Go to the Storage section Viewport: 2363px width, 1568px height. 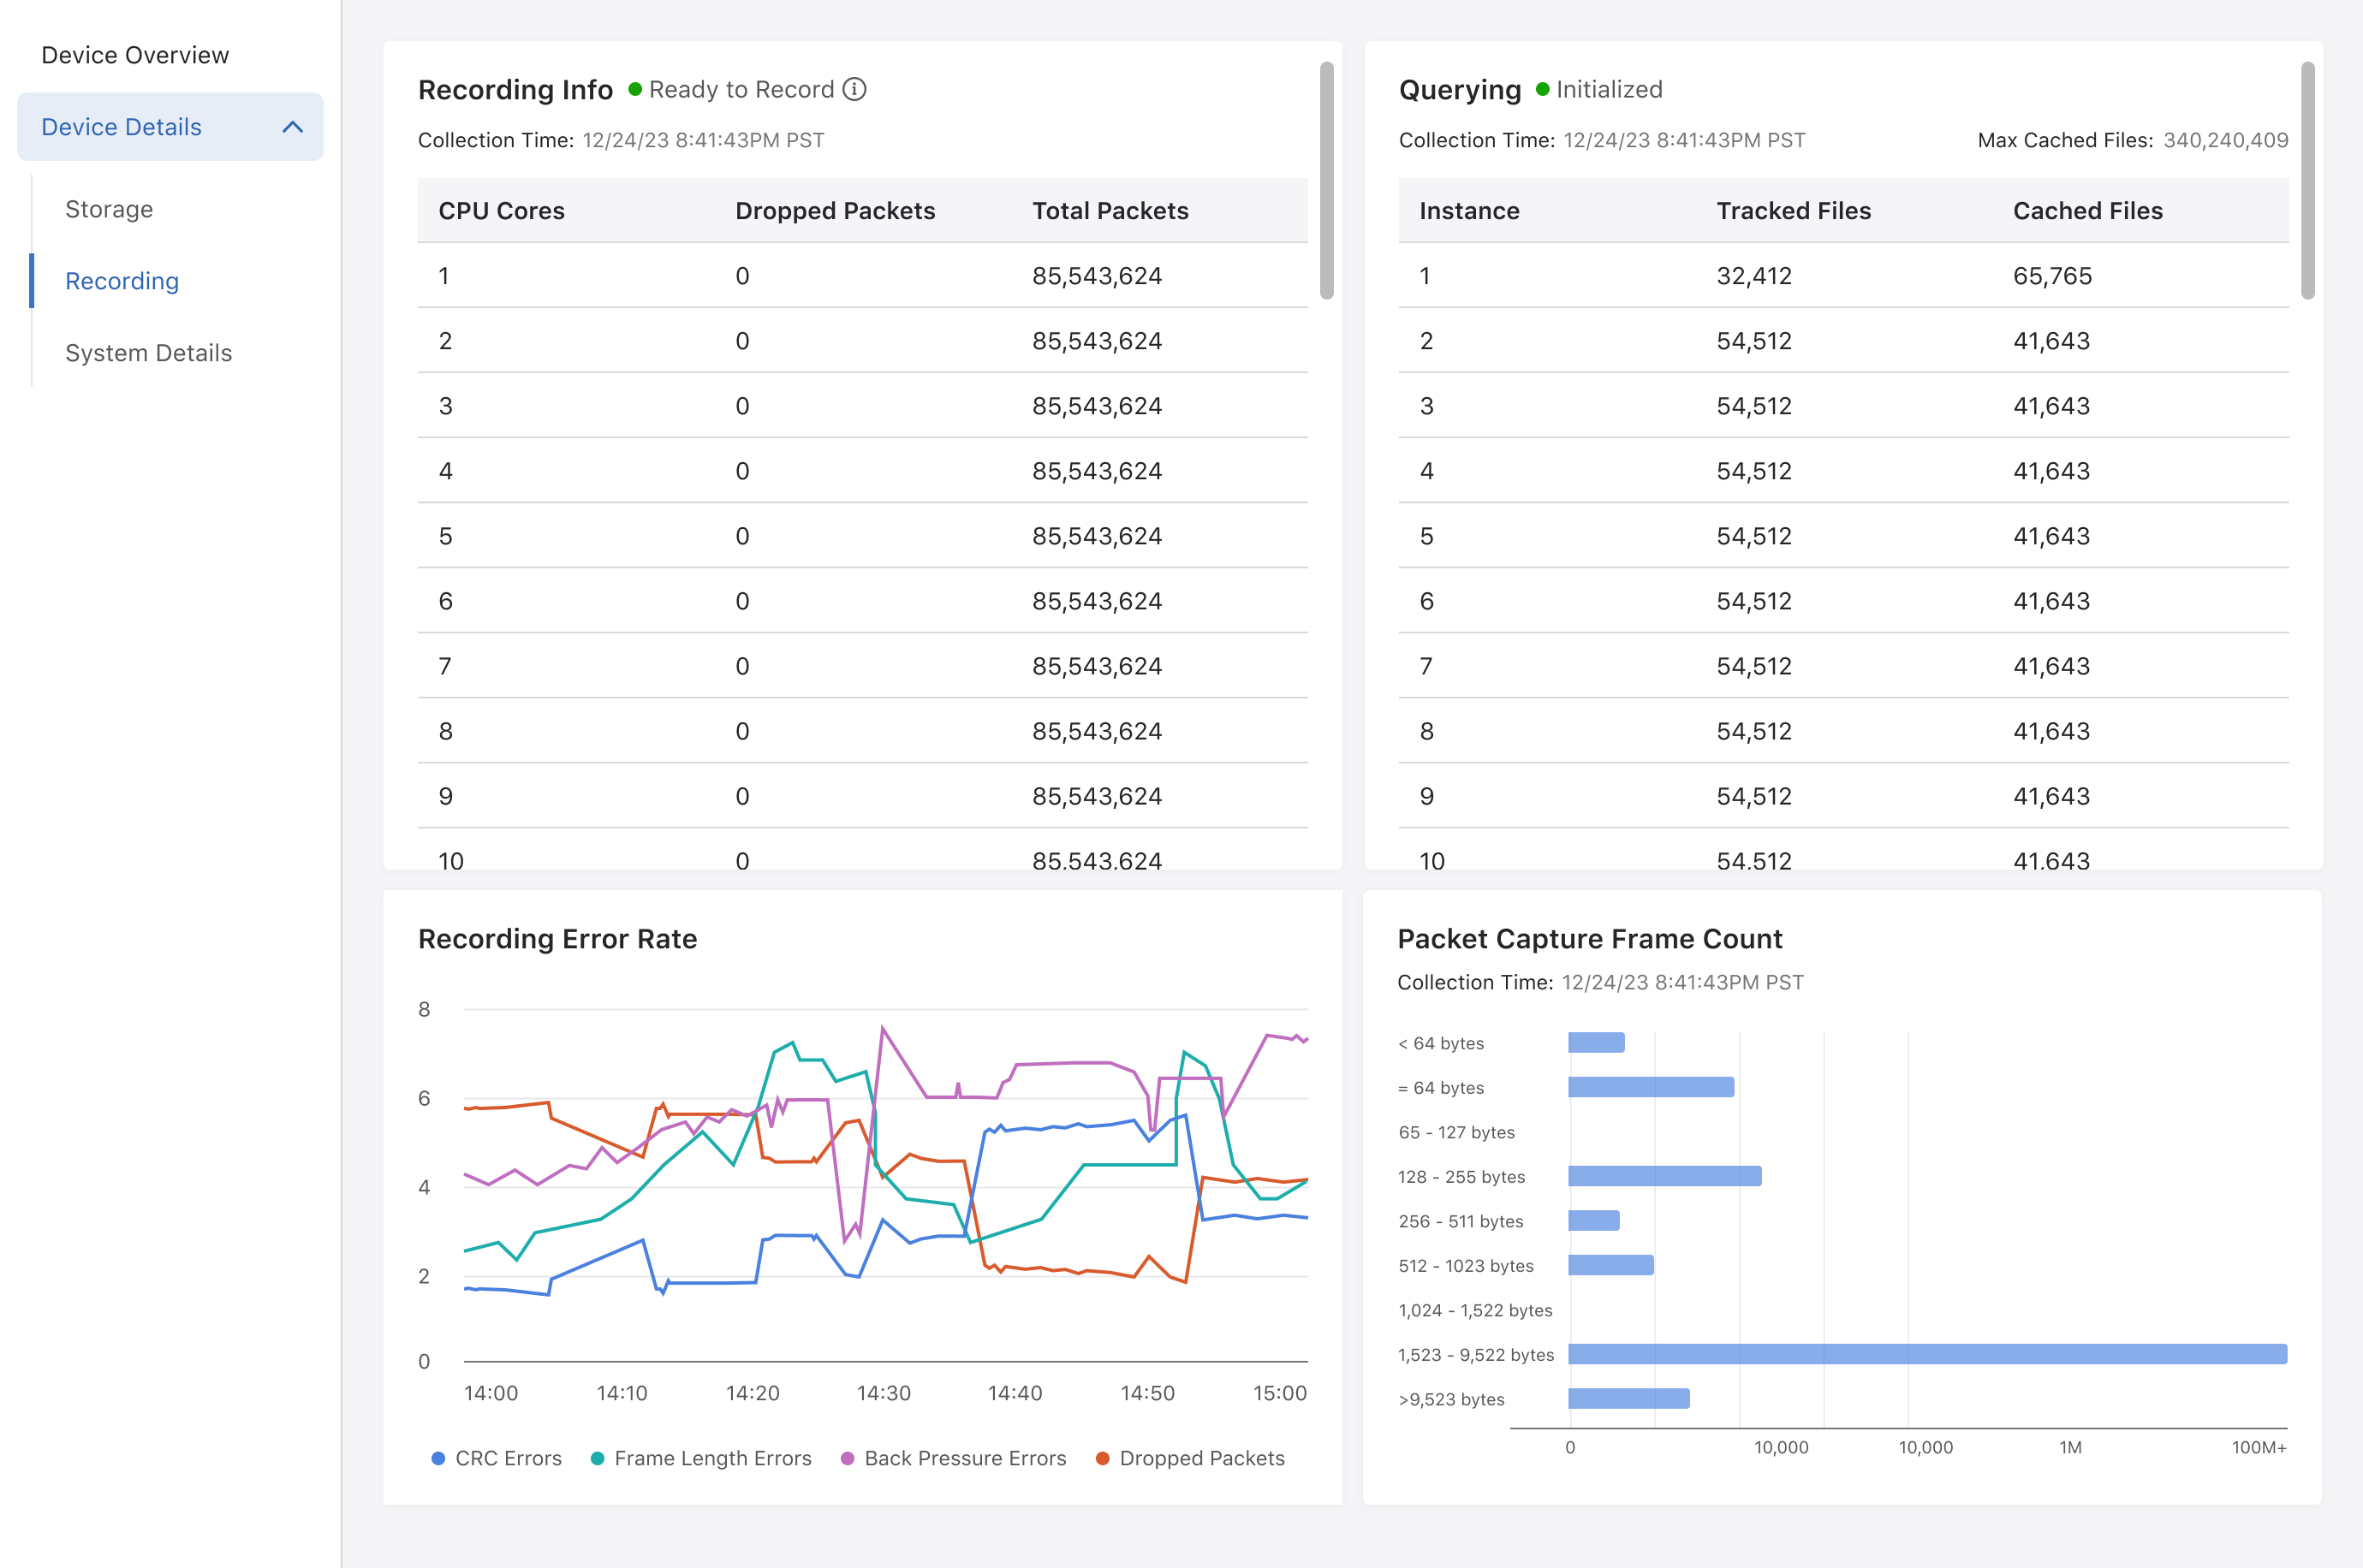109,209
